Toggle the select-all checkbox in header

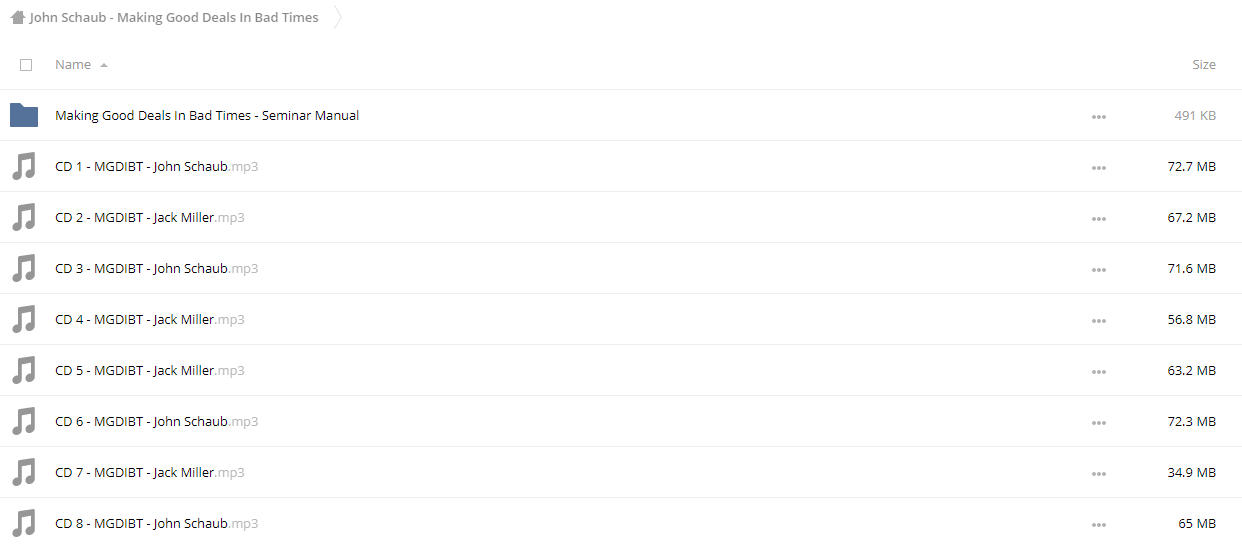pos(26,65)
